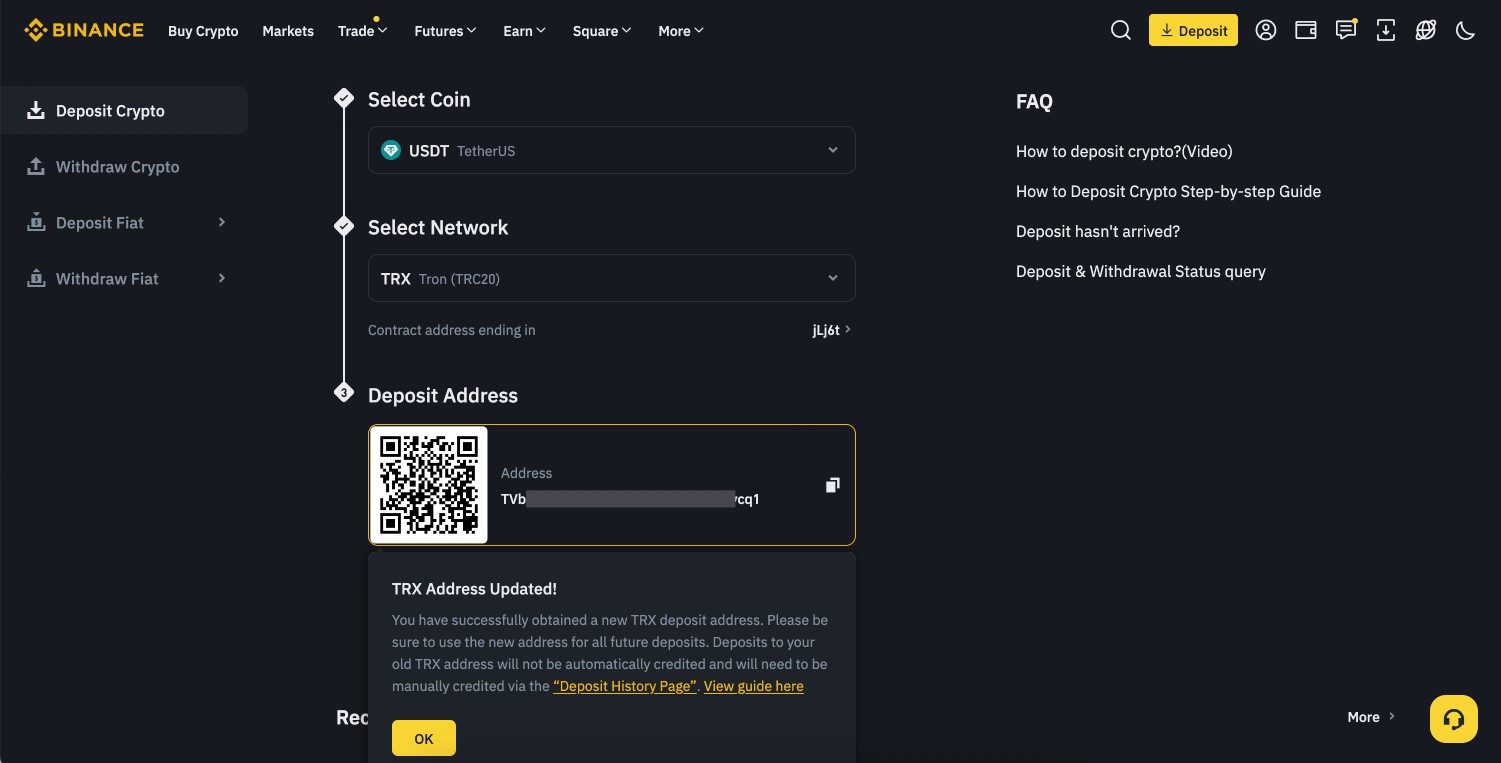Expand the Square menu
Screen dimensions: 1501x763
602,31
